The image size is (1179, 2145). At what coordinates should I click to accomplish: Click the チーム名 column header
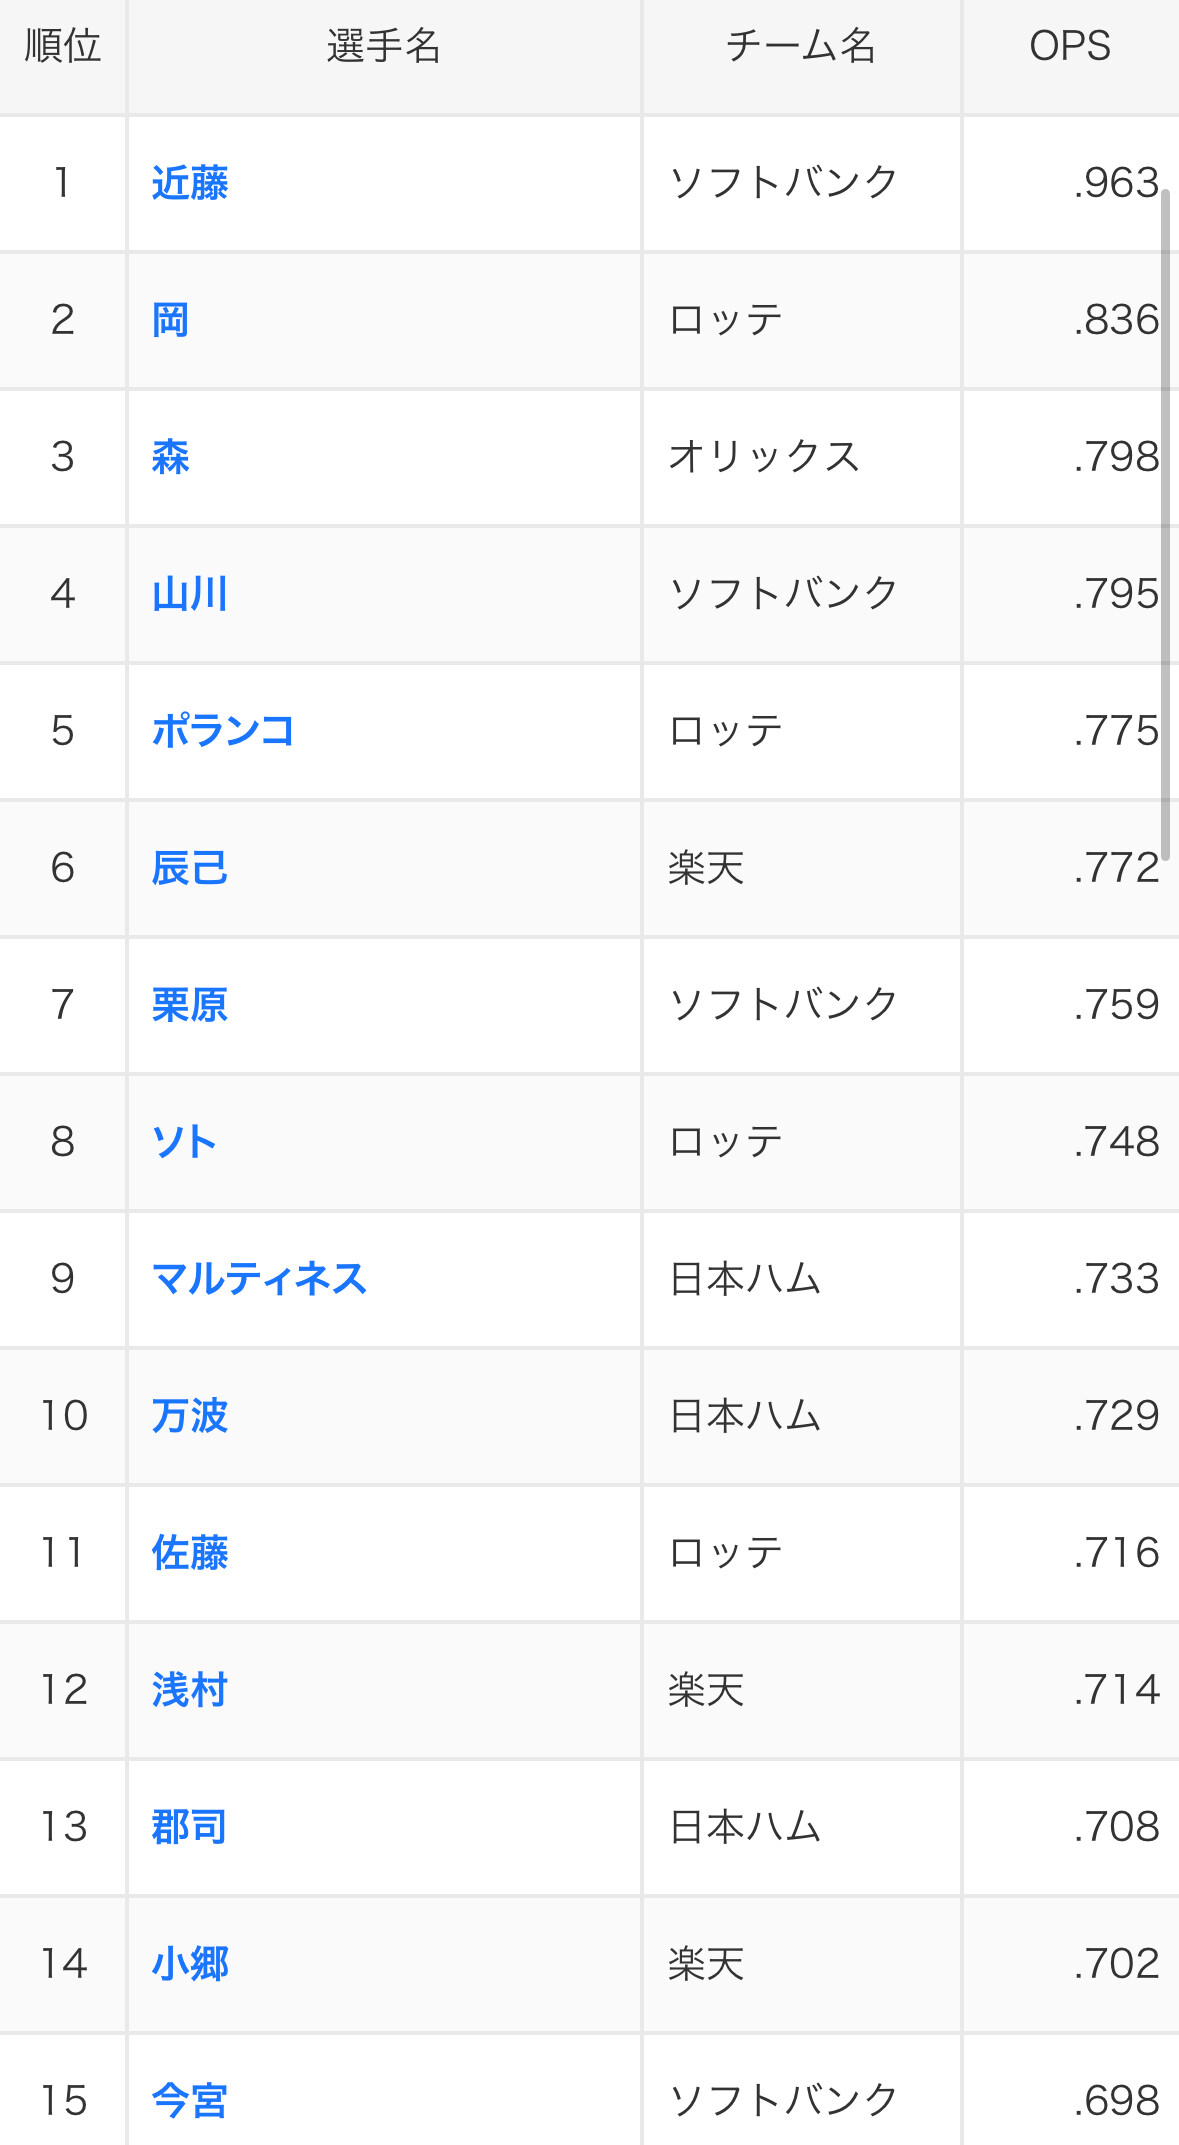(801, 46)
